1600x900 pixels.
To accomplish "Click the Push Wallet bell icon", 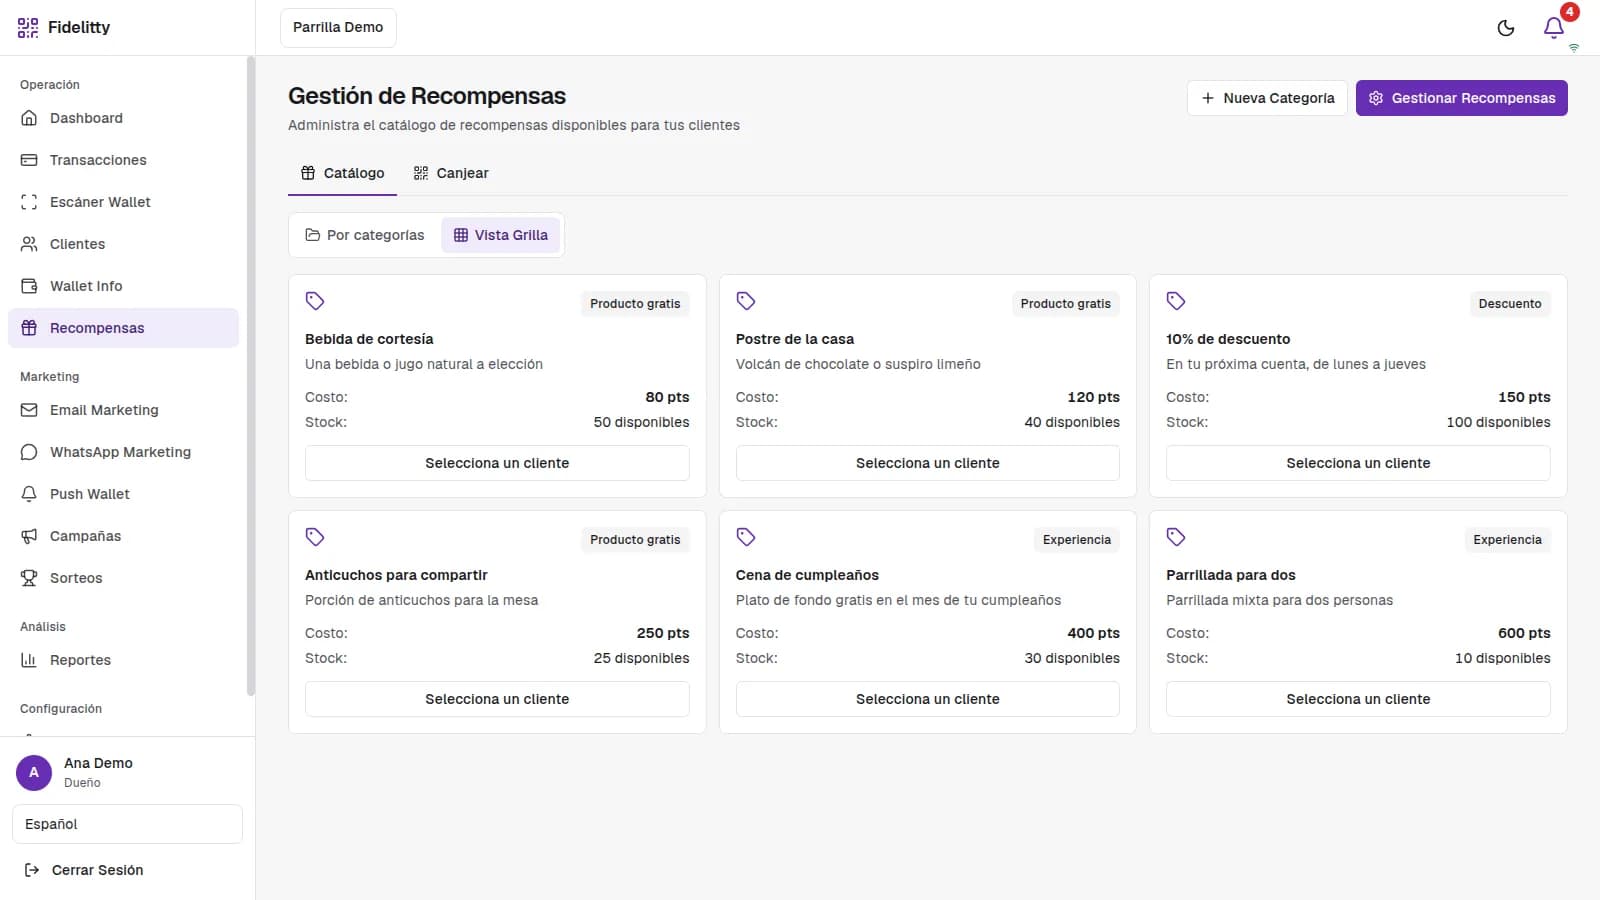I will point(29,494).
